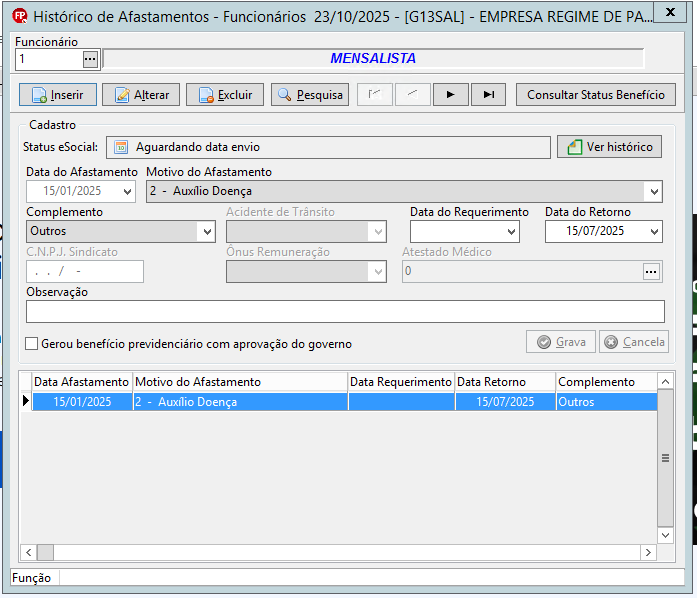Viewport: 697px width, 598px height.
Task: Select the 15/01/2025 Auxílio Doença row
Action: coord(344,402)
